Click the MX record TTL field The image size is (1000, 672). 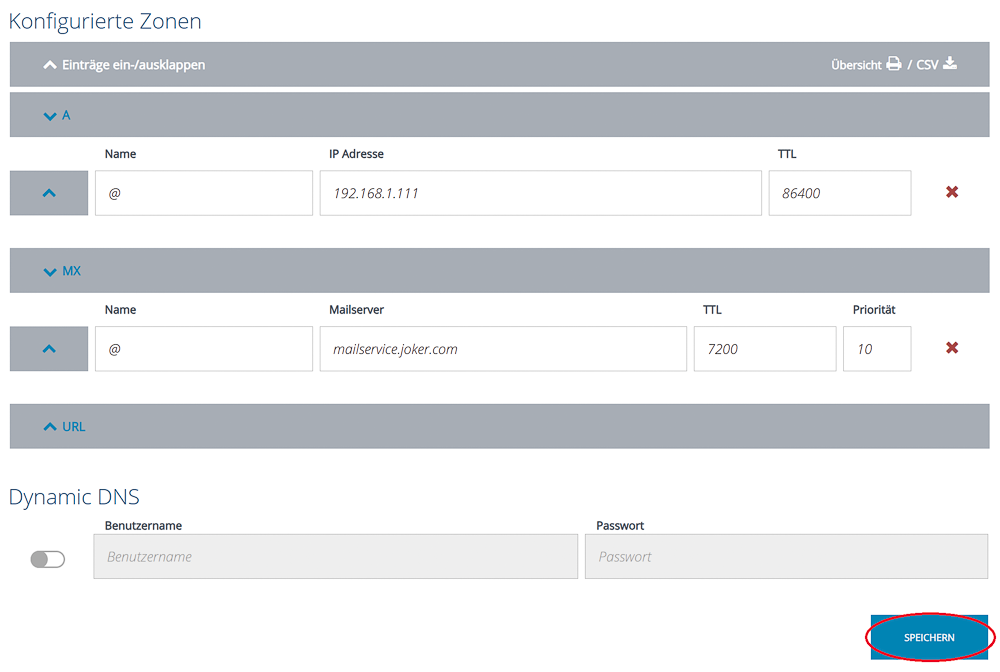coord(764,349)
